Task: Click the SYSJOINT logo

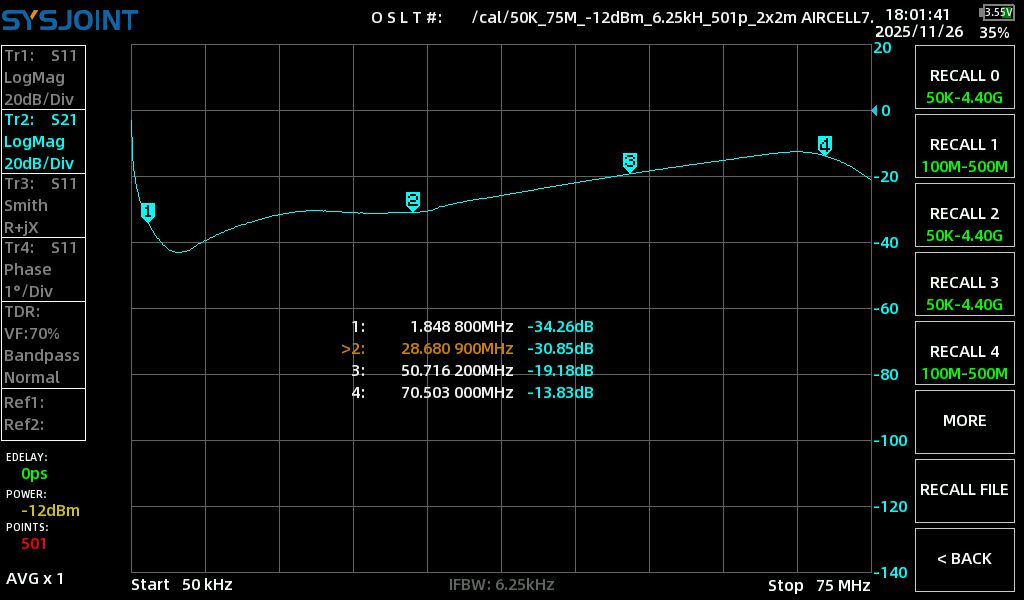Action: pos(70,19)
